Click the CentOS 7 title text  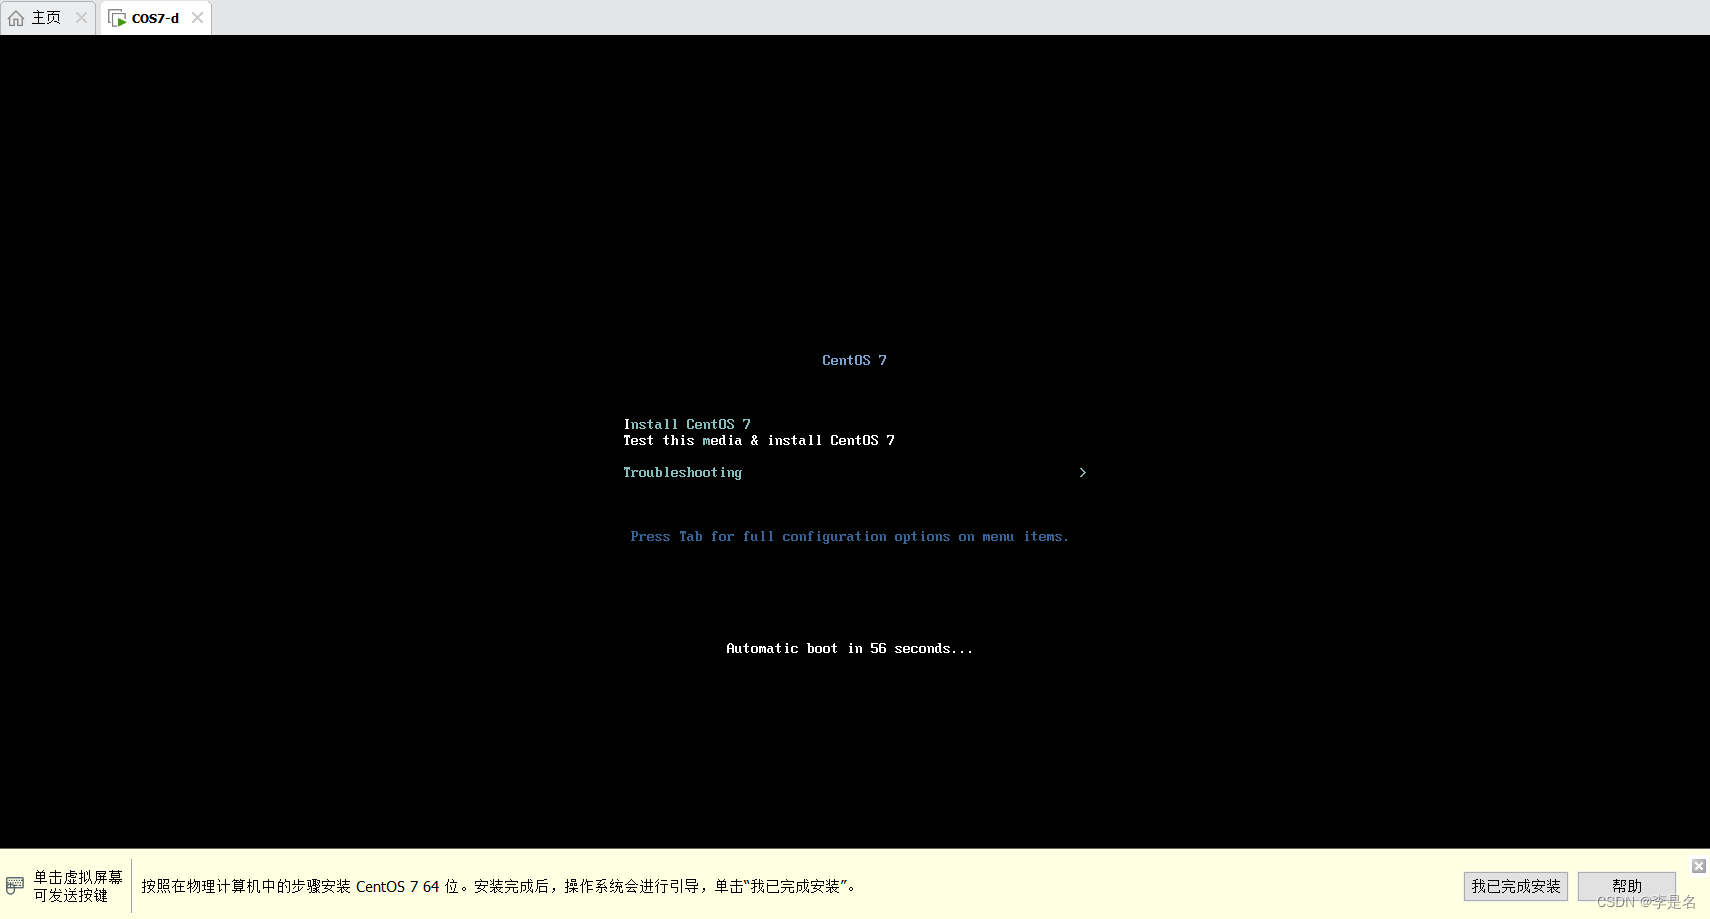pos(854,360)
